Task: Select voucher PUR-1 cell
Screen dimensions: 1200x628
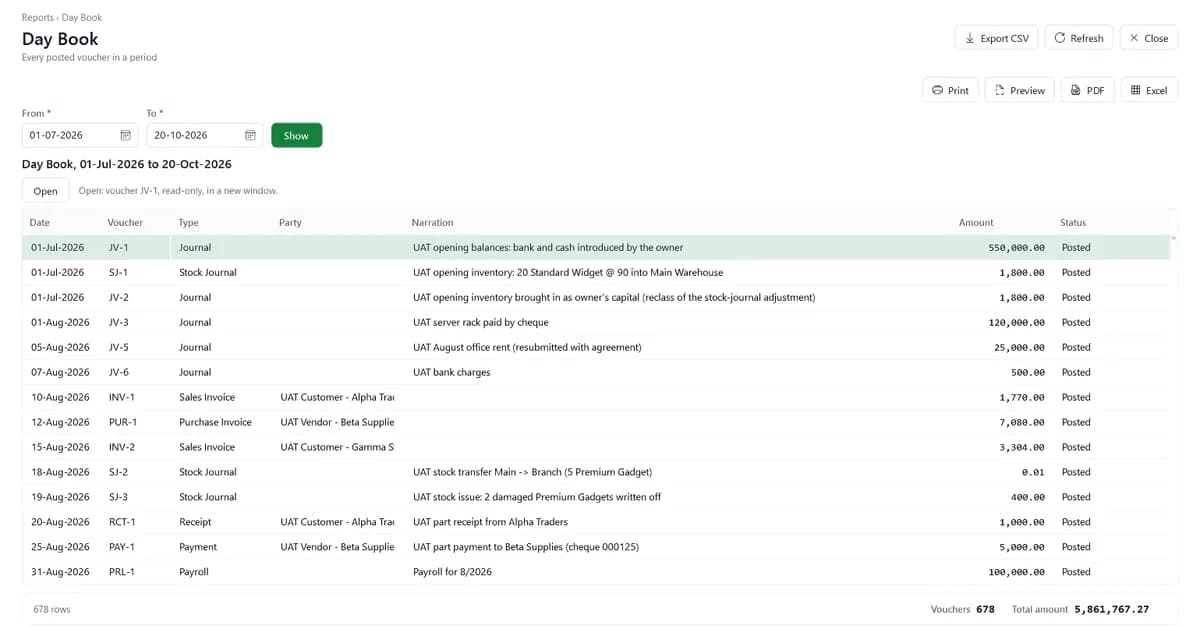Action: tap(123, 422)
